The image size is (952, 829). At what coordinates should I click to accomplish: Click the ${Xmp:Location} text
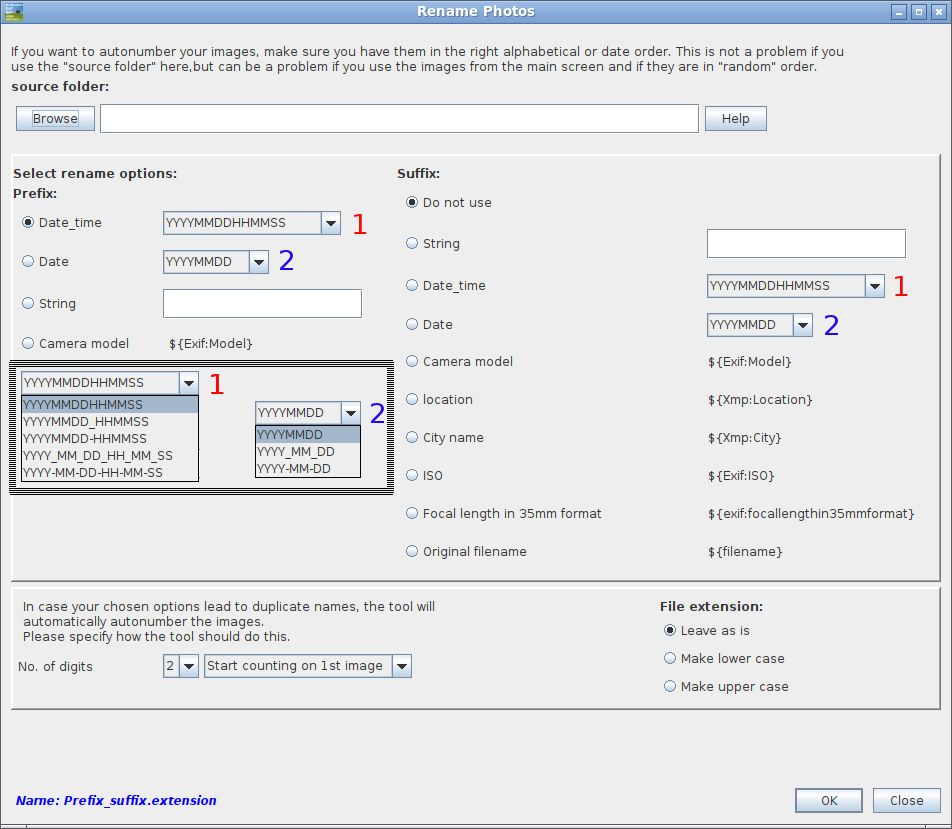[x=760, y=400]
